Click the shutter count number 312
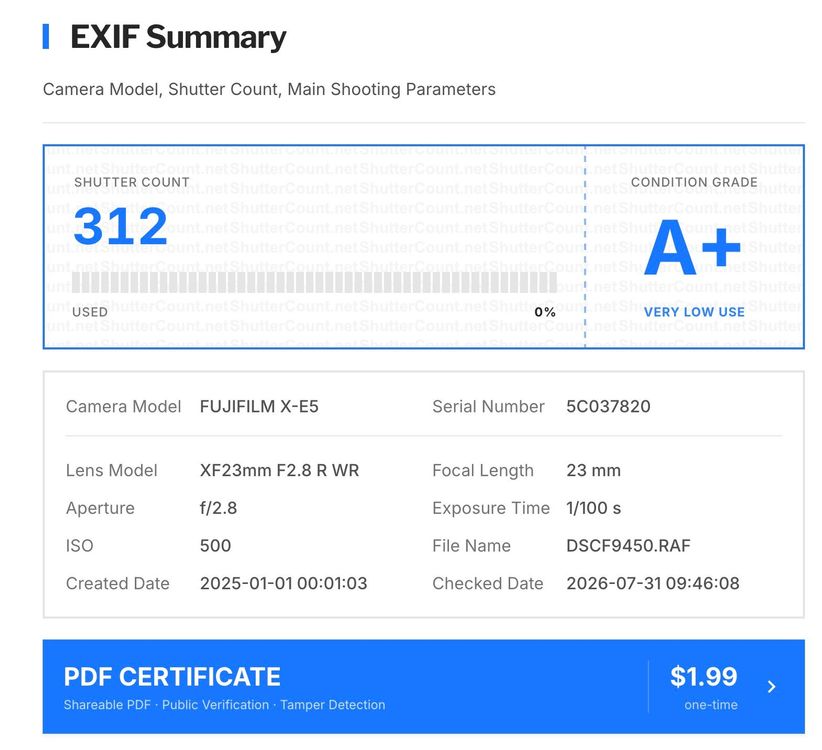The height and width of the screenshot is (750, 822). [121, 226]
